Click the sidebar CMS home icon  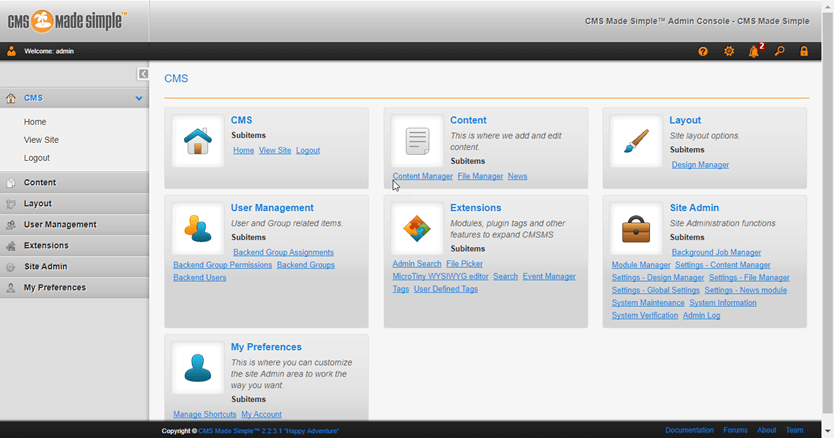tap(11, 98)
